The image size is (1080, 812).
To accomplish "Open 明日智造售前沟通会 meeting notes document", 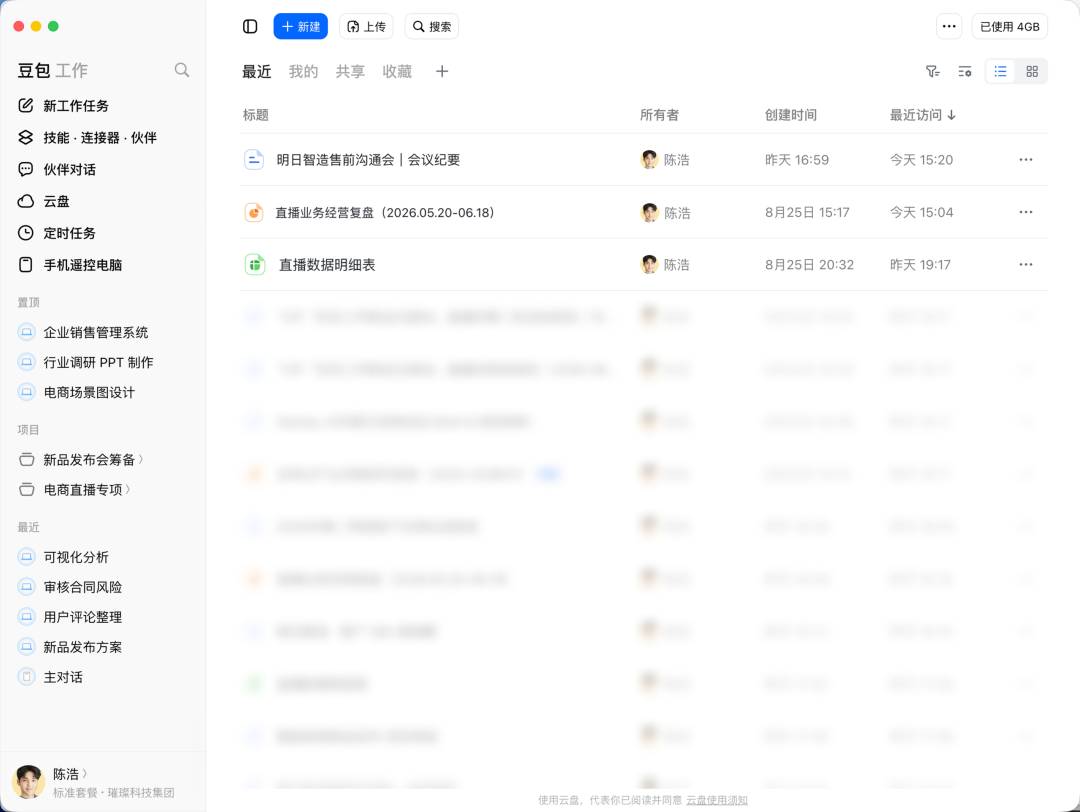I will [x=368, y=160].
